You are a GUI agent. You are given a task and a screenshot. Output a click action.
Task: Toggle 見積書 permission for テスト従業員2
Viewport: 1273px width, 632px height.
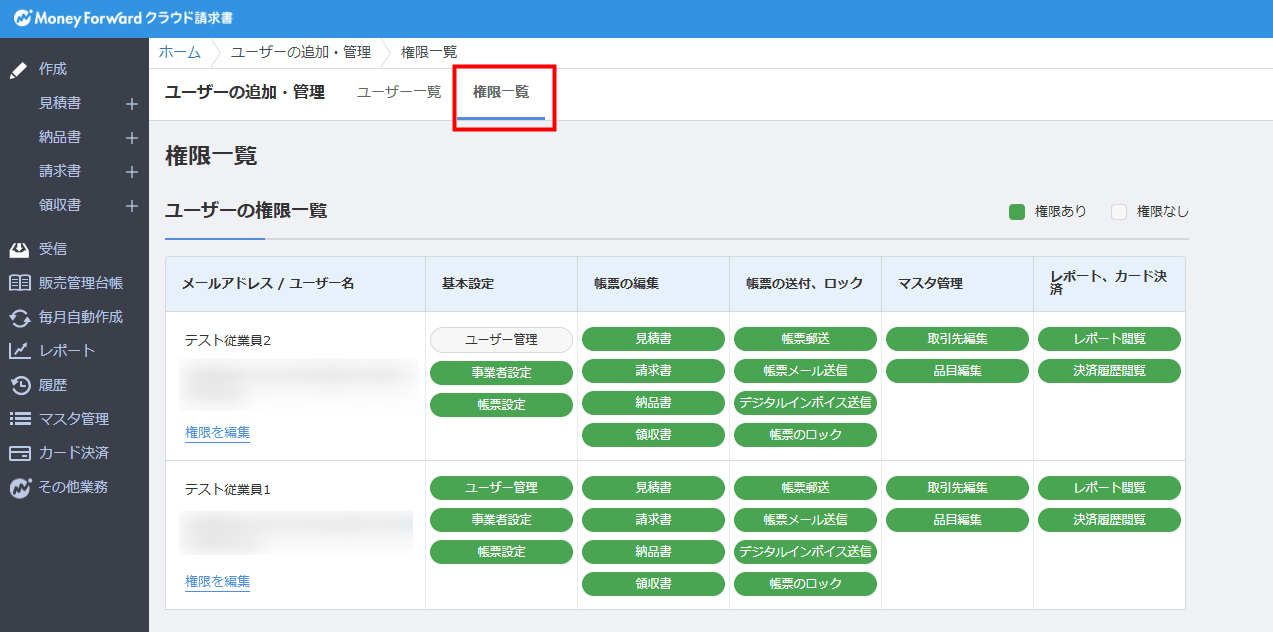click(x=653, y=339)
